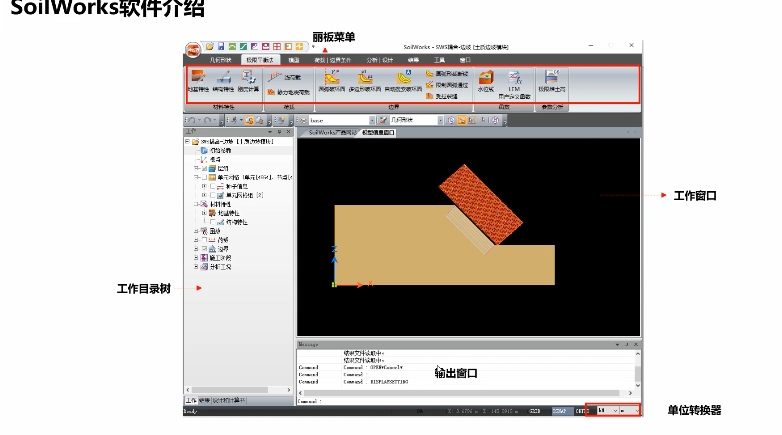The width and height of the screenshot is (782, 435).
Task: Open the first ribbon tab (geometry)
Action: click(x=220, y=60)
